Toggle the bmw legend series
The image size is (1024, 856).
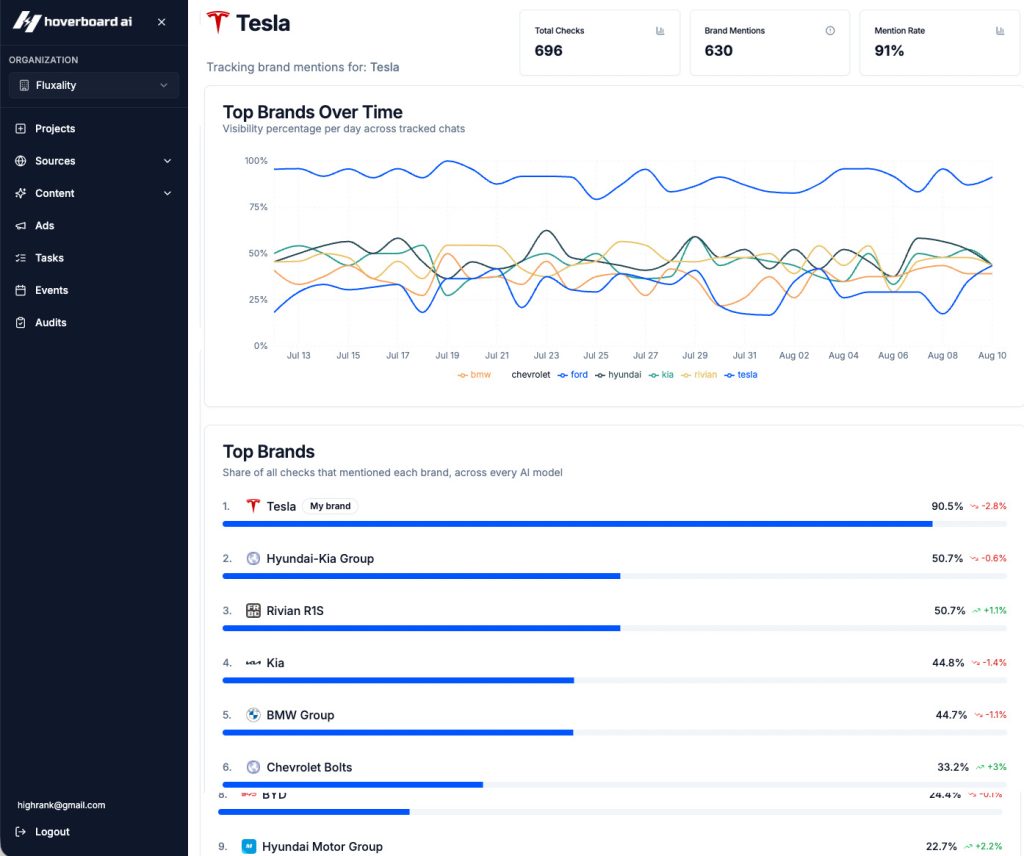[474, 375]
